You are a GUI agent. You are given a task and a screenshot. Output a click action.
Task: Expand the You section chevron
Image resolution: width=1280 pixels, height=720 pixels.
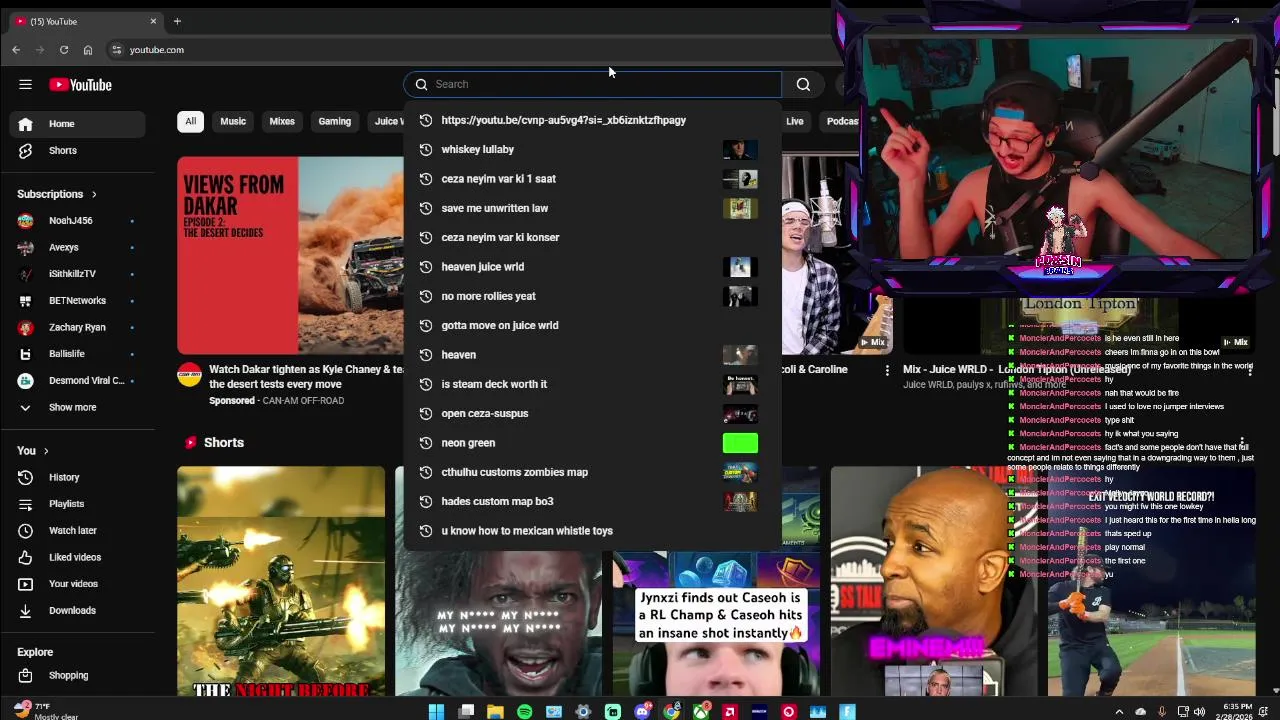click(x=46, y=451)
